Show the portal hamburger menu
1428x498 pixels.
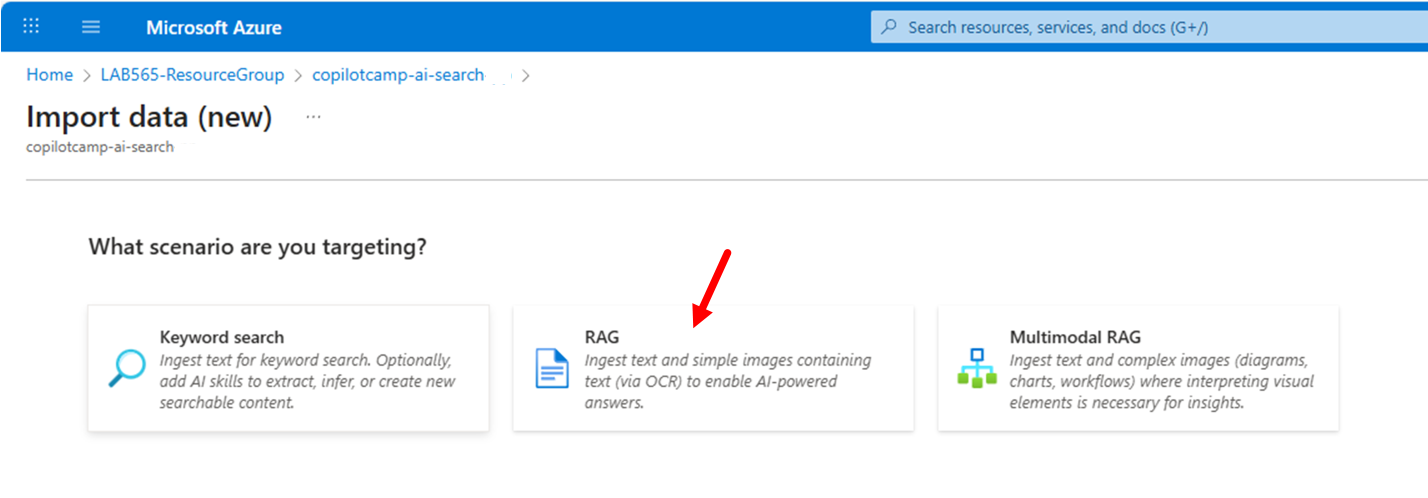click(x=91, y=27)
